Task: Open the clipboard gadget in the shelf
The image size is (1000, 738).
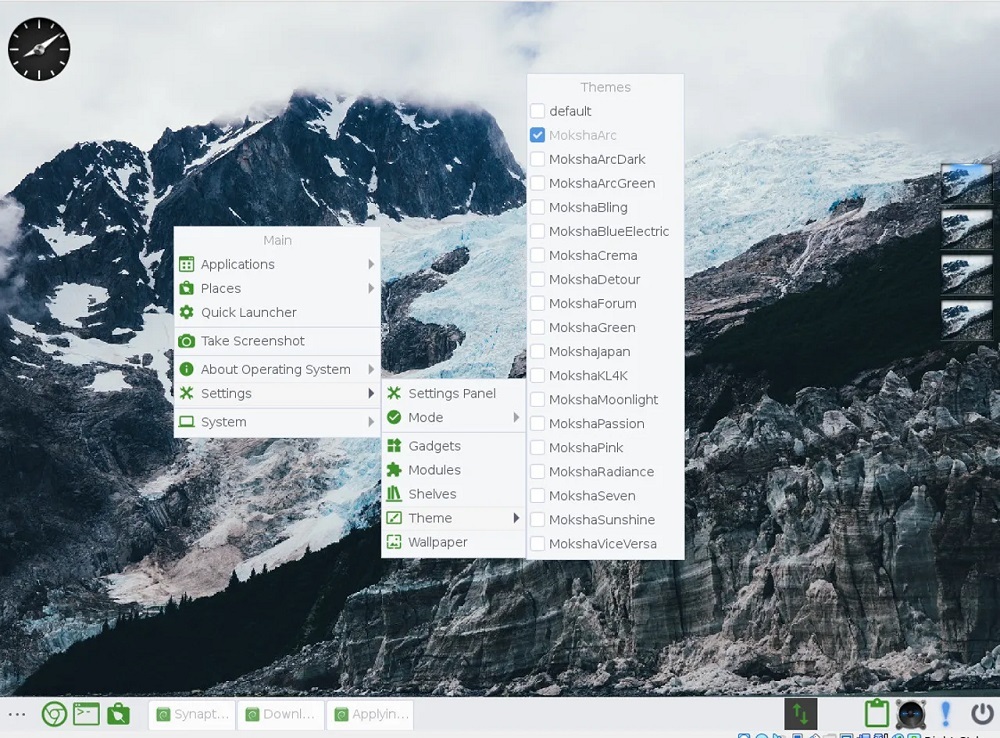Action: 876,714
